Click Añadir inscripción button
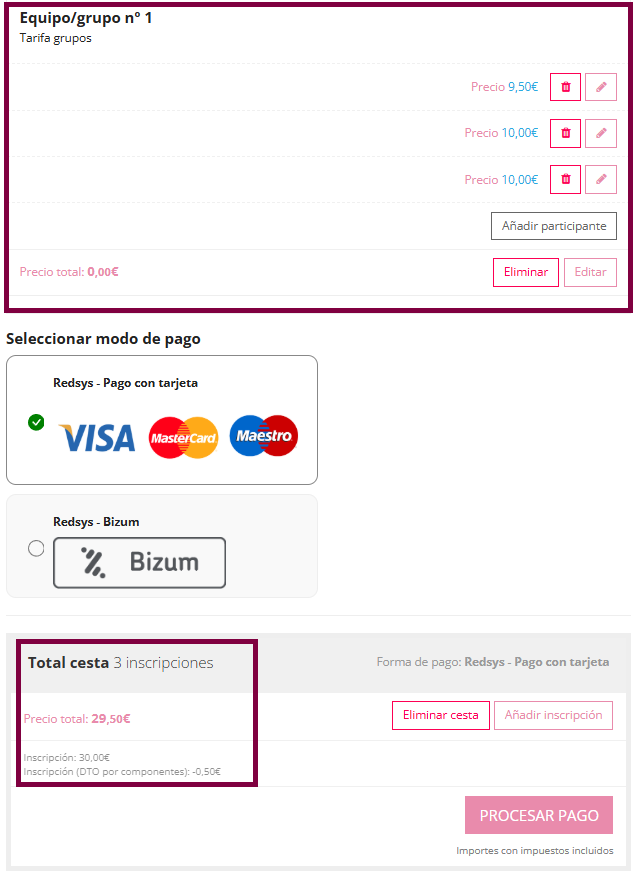This screenshot has height=876, width=637. [553, 715]
